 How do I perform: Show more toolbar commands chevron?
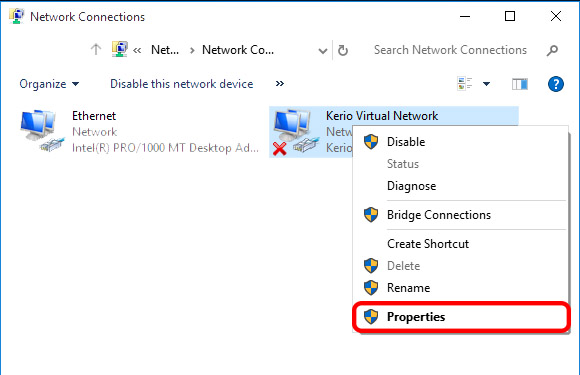(x=280, y=84)
